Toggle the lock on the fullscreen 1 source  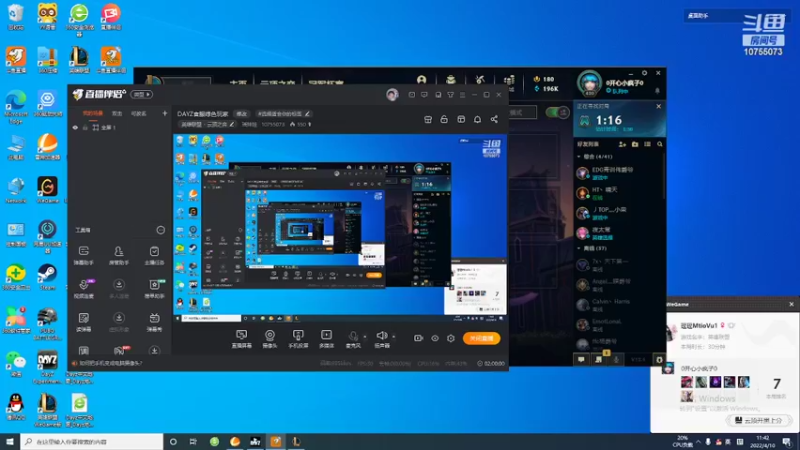click(85, 128)
